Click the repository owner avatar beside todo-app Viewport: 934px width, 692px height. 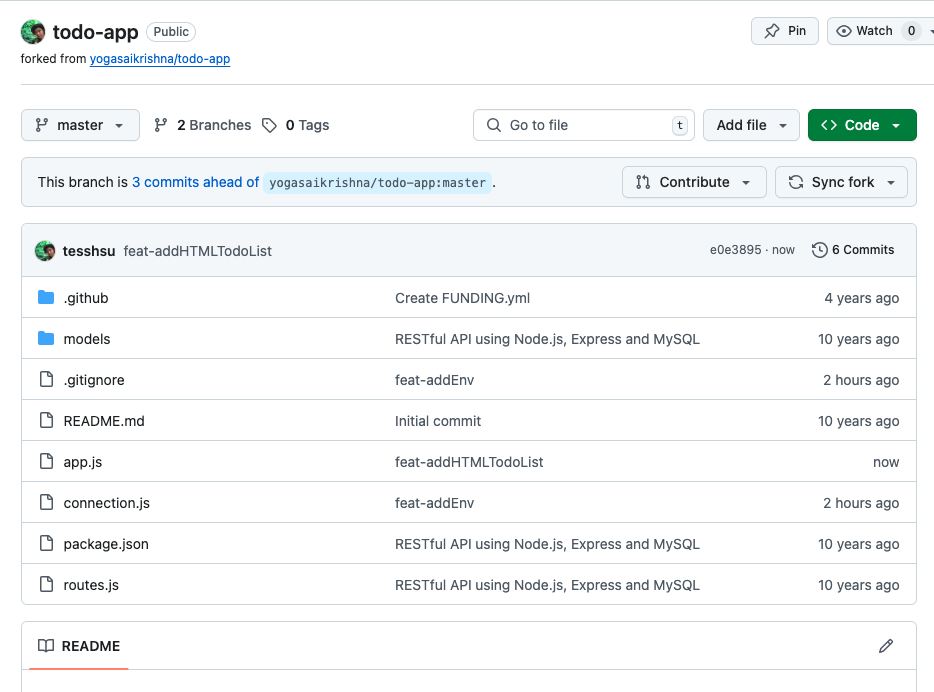point(33,32)
